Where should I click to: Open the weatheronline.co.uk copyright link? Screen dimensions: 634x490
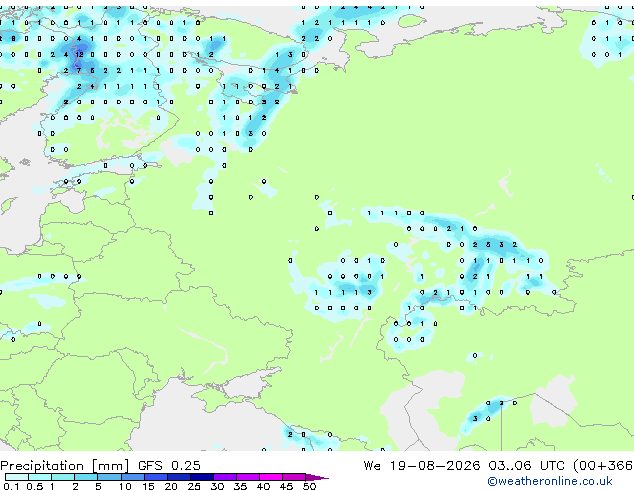(550, 481)
